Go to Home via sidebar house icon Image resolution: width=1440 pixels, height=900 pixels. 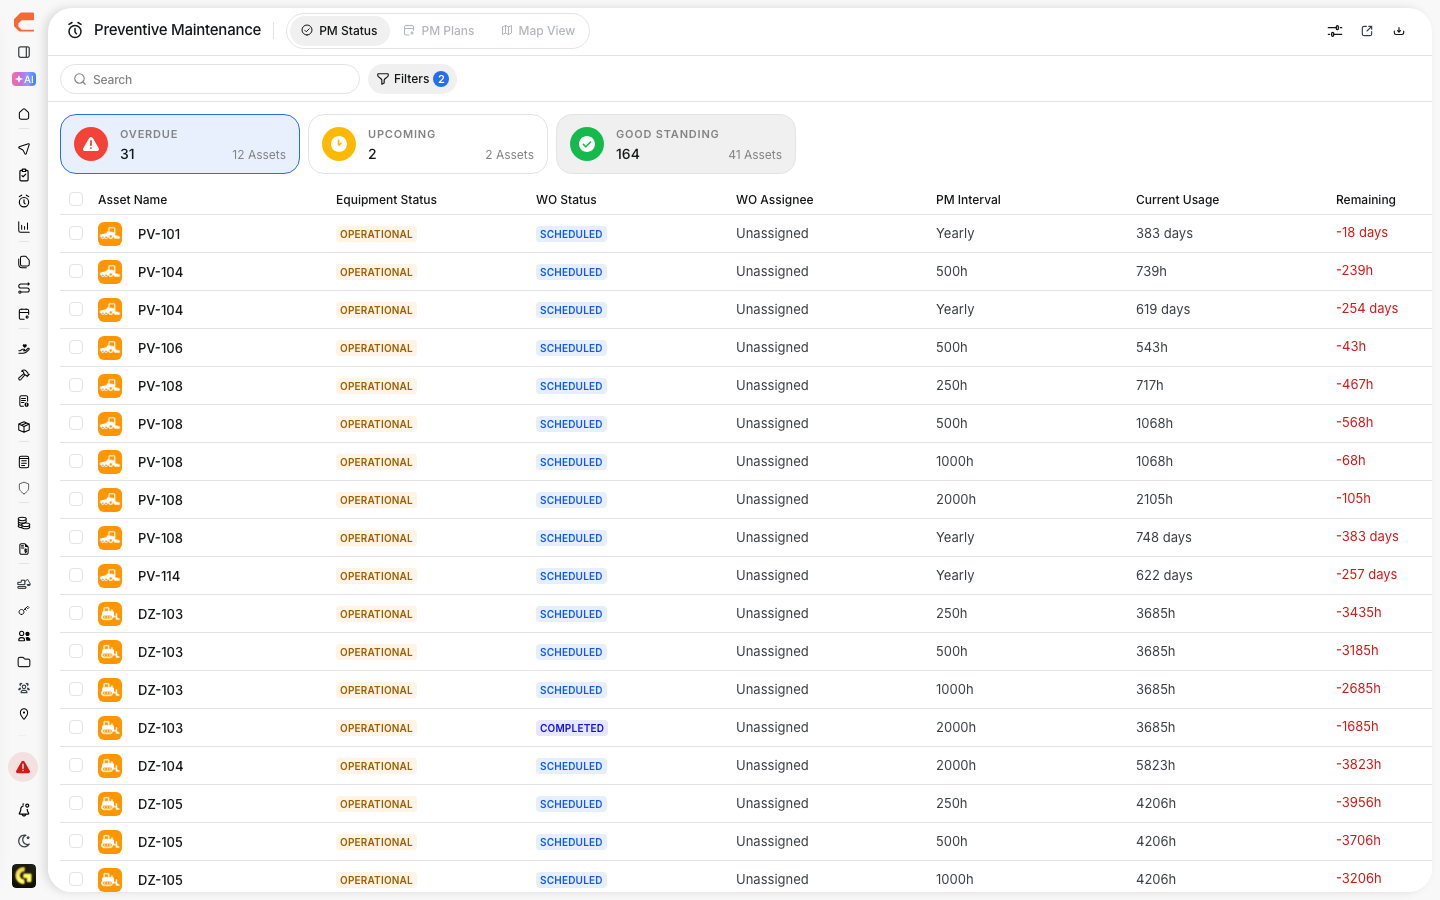(x=24, y=115)
